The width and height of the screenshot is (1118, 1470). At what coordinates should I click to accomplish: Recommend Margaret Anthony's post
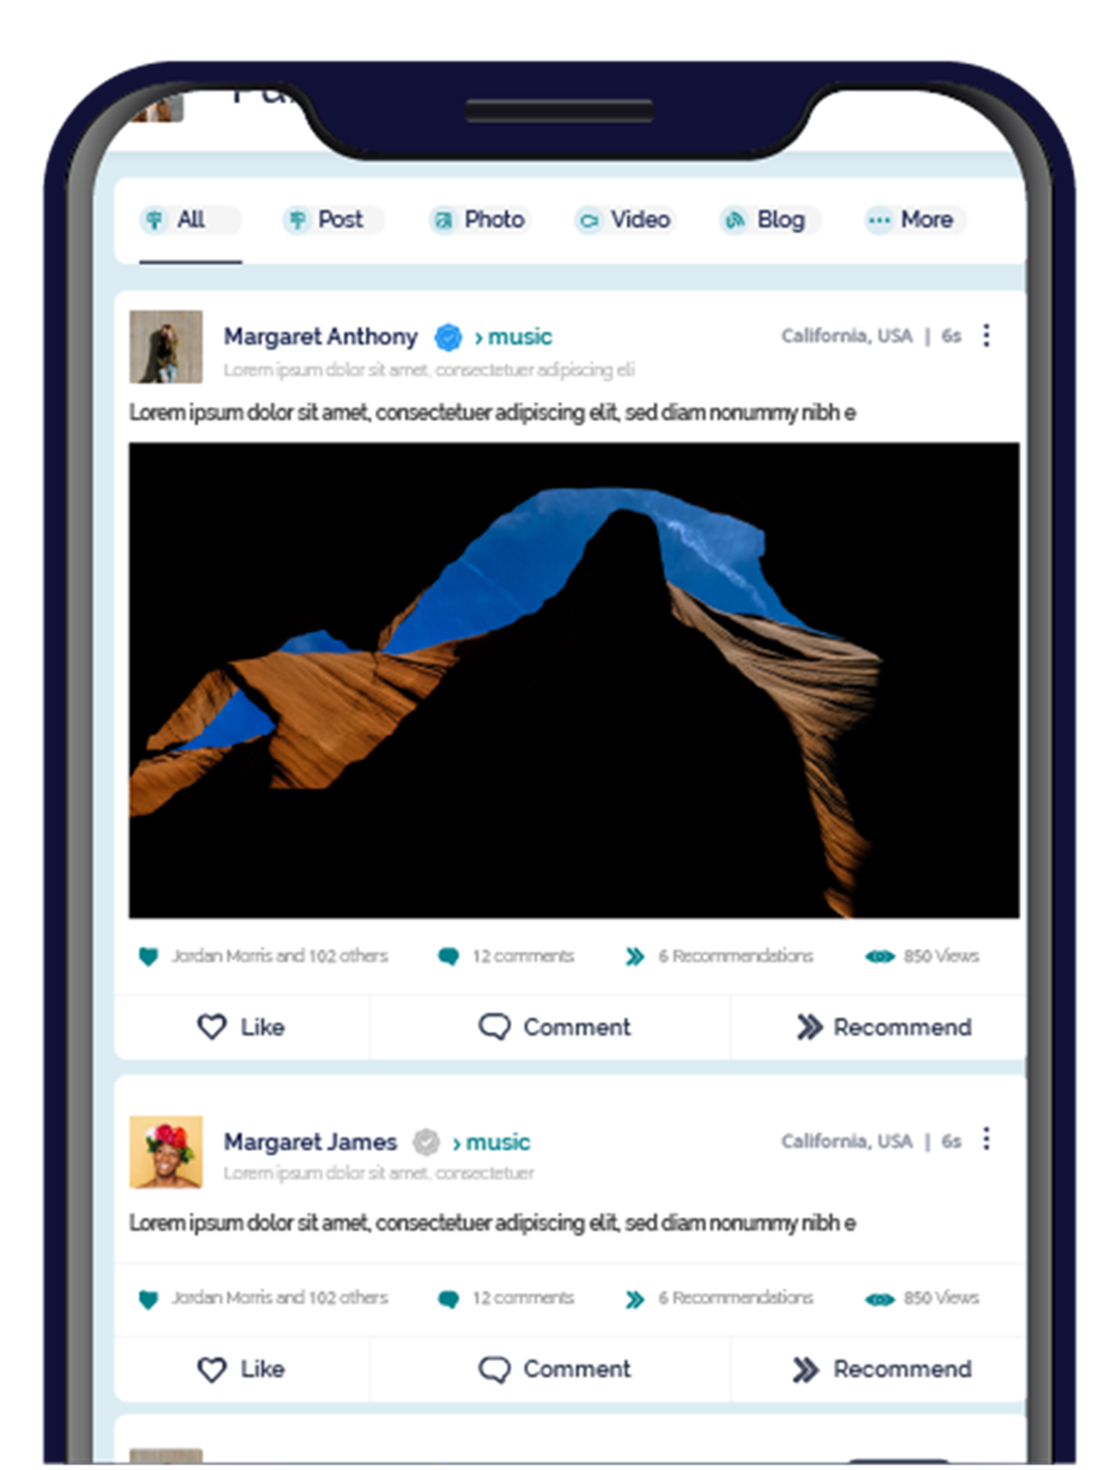[883, 1027]
